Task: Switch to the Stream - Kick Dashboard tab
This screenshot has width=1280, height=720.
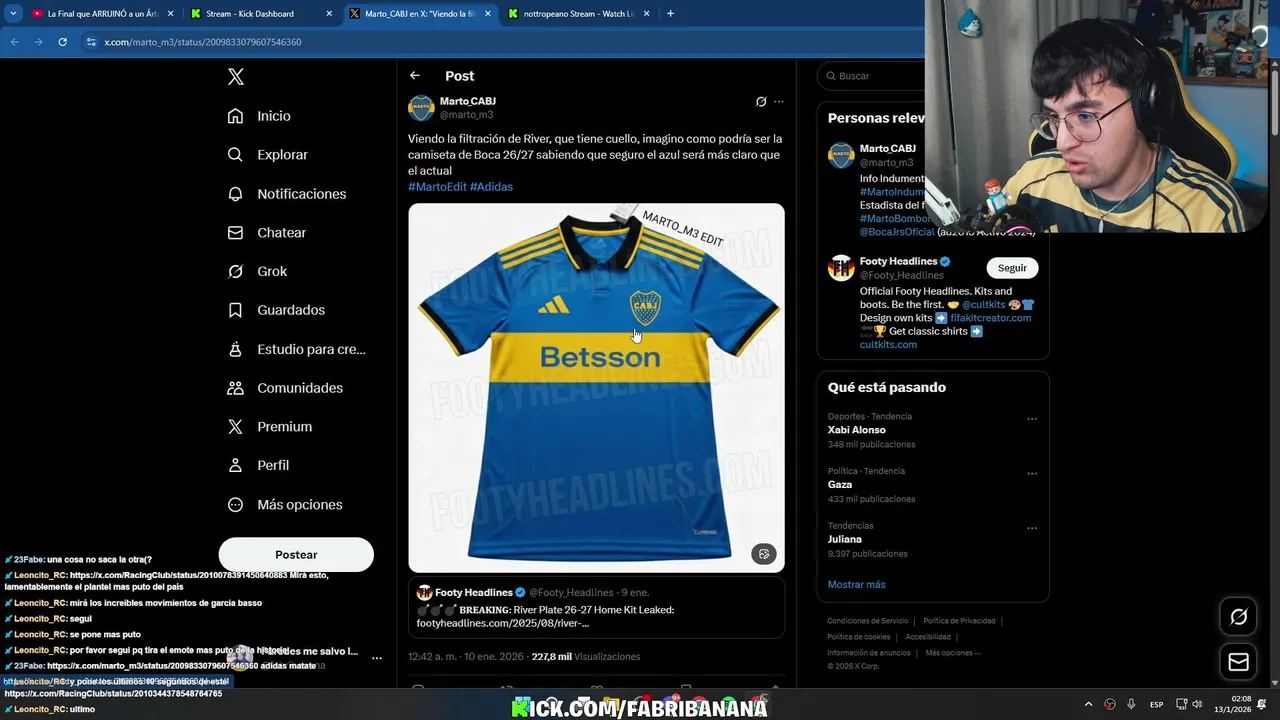Action: 260,14
